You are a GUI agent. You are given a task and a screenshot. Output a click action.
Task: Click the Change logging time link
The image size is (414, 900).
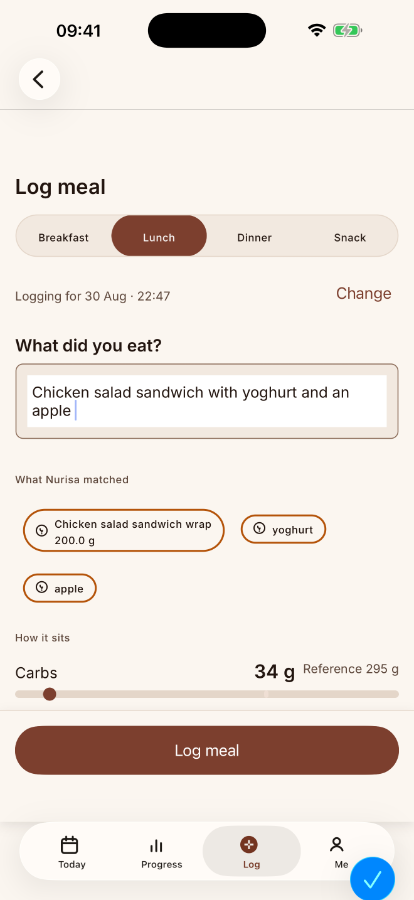click(x=363, y=293)
